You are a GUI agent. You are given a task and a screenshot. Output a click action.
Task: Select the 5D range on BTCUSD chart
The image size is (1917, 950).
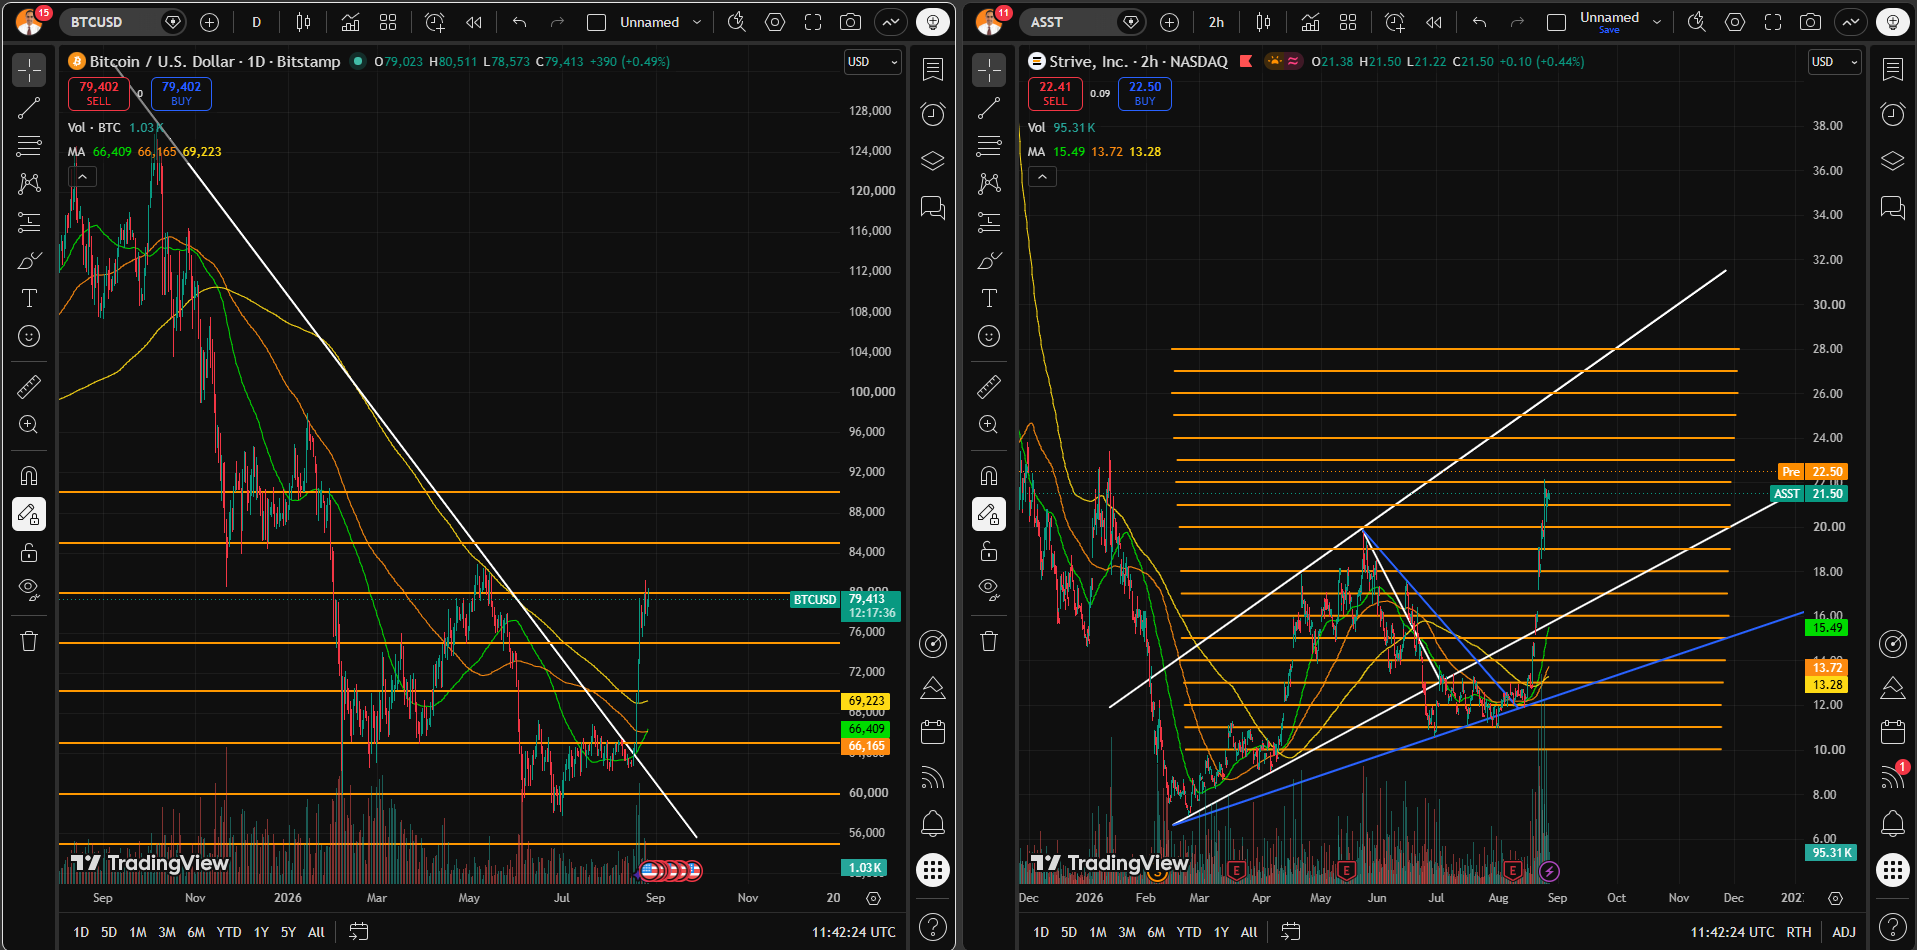tap(109, 932)
